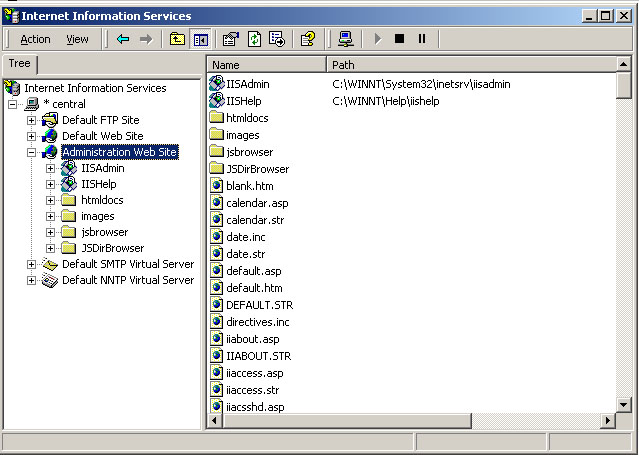Image resolution: width=639 pixels, height=455 pixels.
Task: Expand IISHelp tree node
Action: pyautogui.click(x=50, y=184)
